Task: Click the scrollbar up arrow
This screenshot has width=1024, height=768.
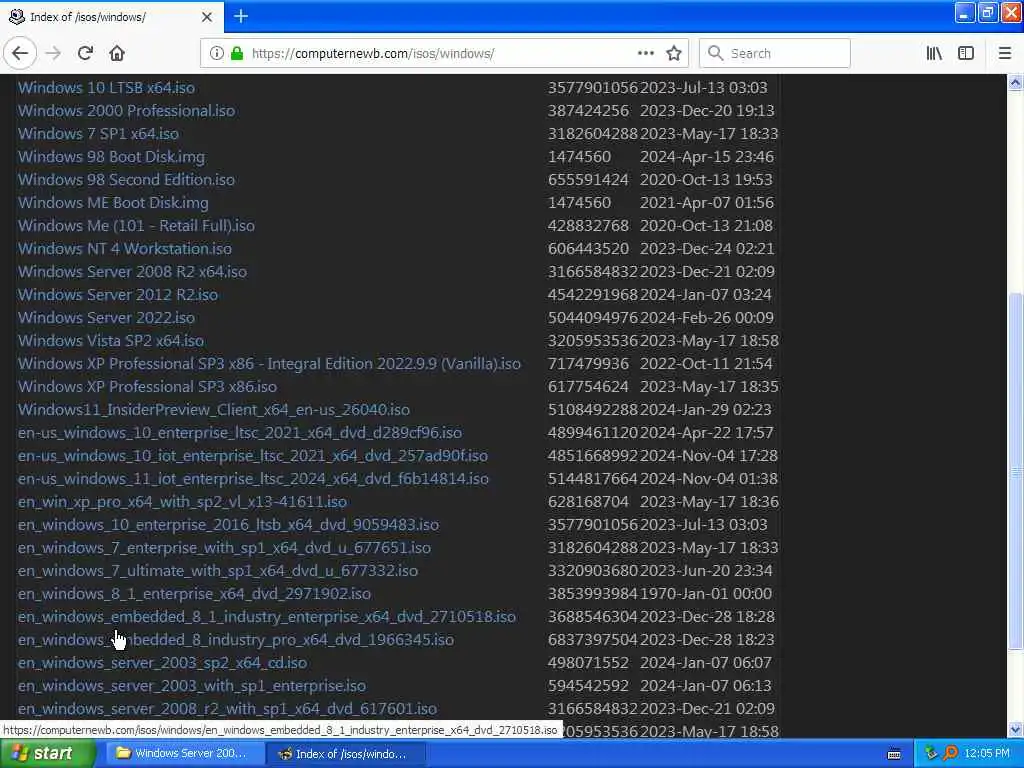Action: point(1015,82)
